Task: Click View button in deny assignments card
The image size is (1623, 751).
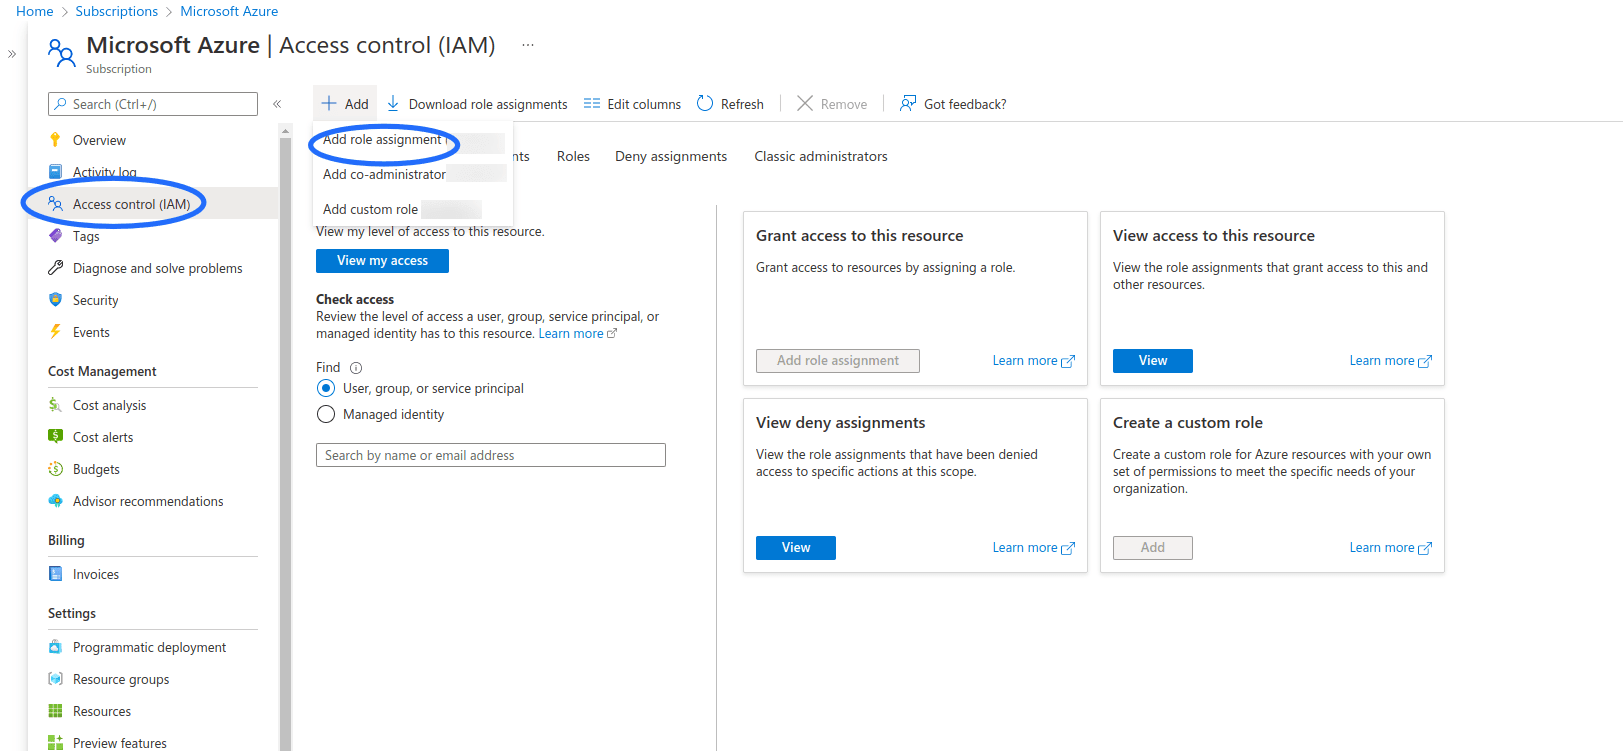Action: [796, 548]
